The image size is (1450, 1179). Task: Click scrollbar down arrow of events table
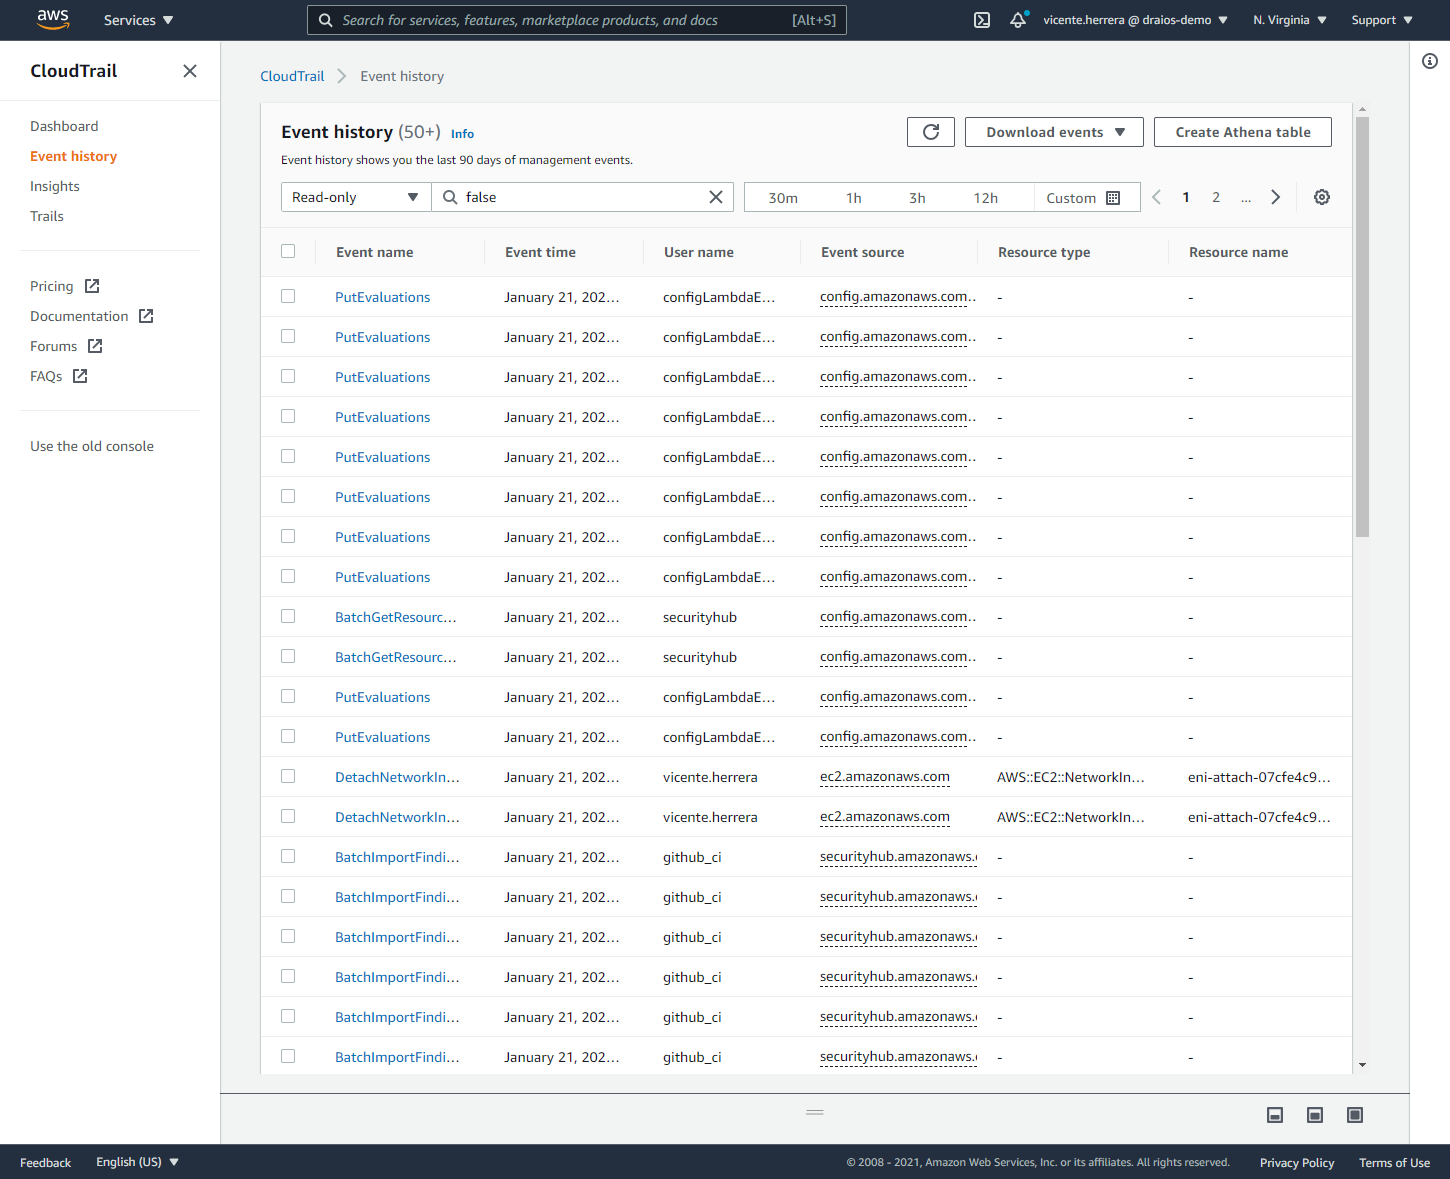[x=1362, y=1065]
